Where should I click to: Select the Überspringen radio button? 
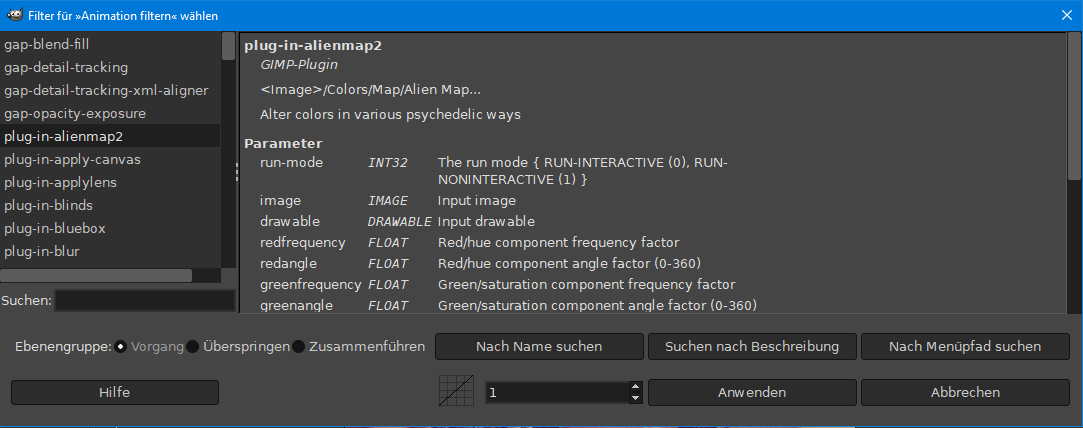(x=193, y=347)
